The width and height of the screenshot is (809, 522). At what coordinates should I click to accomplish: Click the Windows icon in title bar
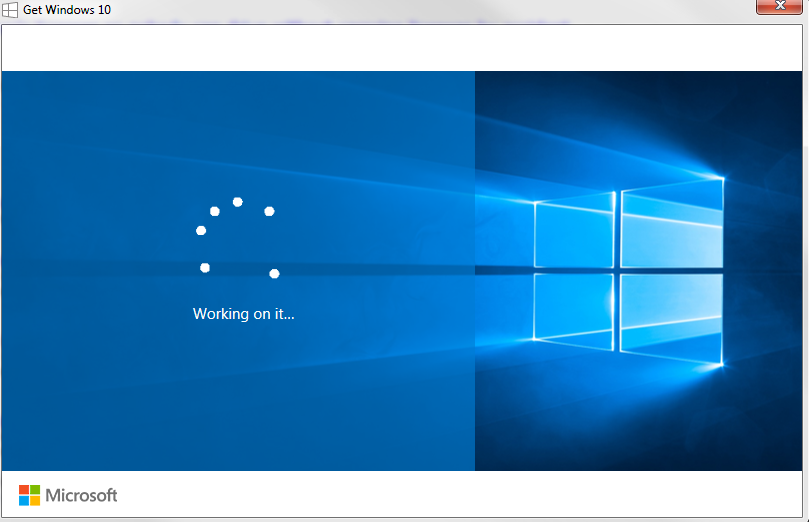[10, 10]
